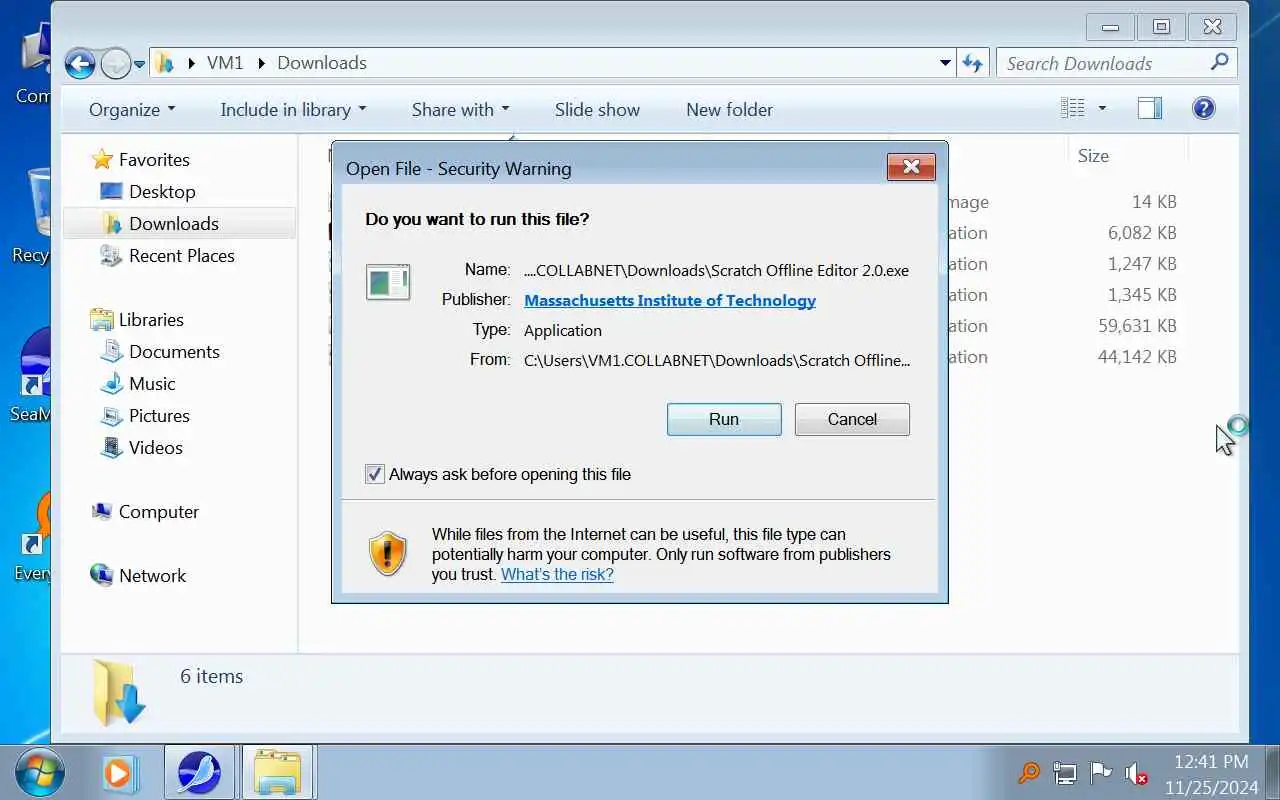Toggle the preview pane icon
Screen dimensions: 1280x800
click(1150, 108)
